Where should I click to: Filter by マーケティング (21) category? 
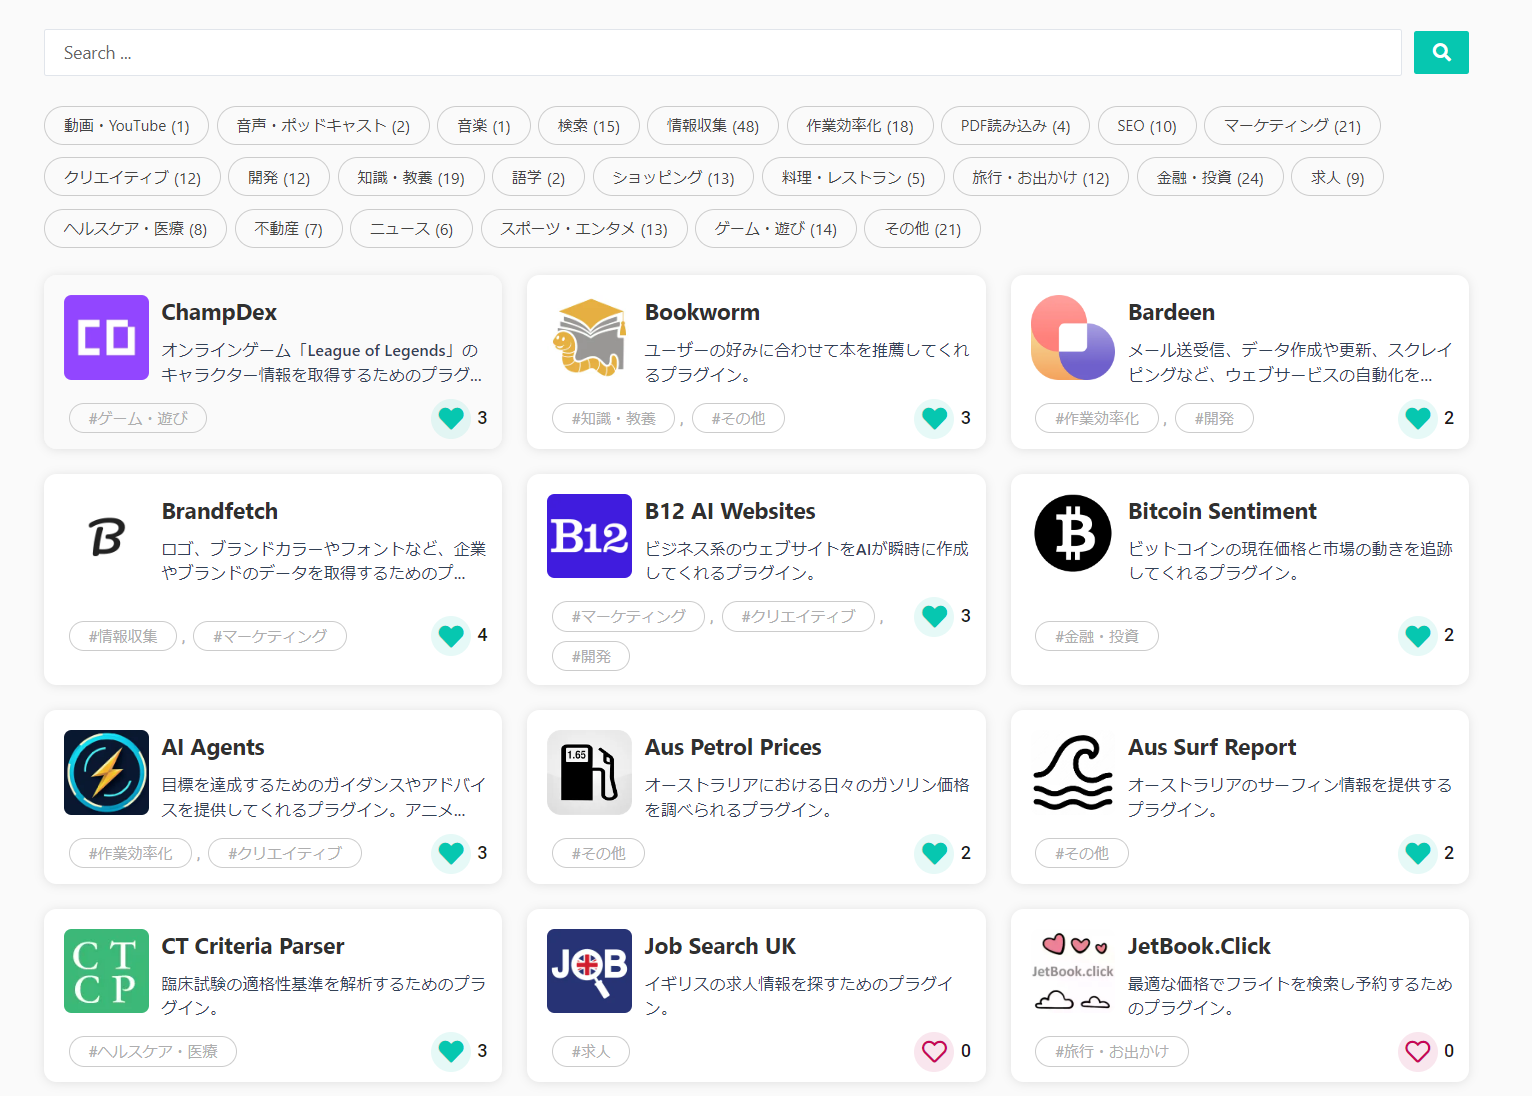(x=1292, y=126)
